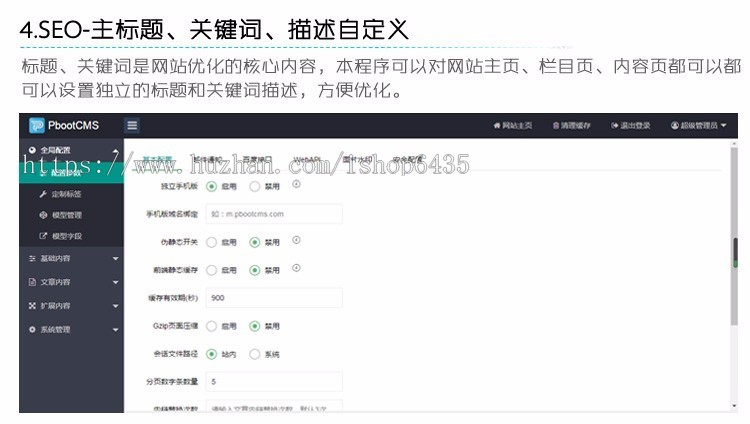Viewport: 750px width, 424px height.
Task: Disable 独立手机版 with the 禁用 radio
Action: [254, 186]
